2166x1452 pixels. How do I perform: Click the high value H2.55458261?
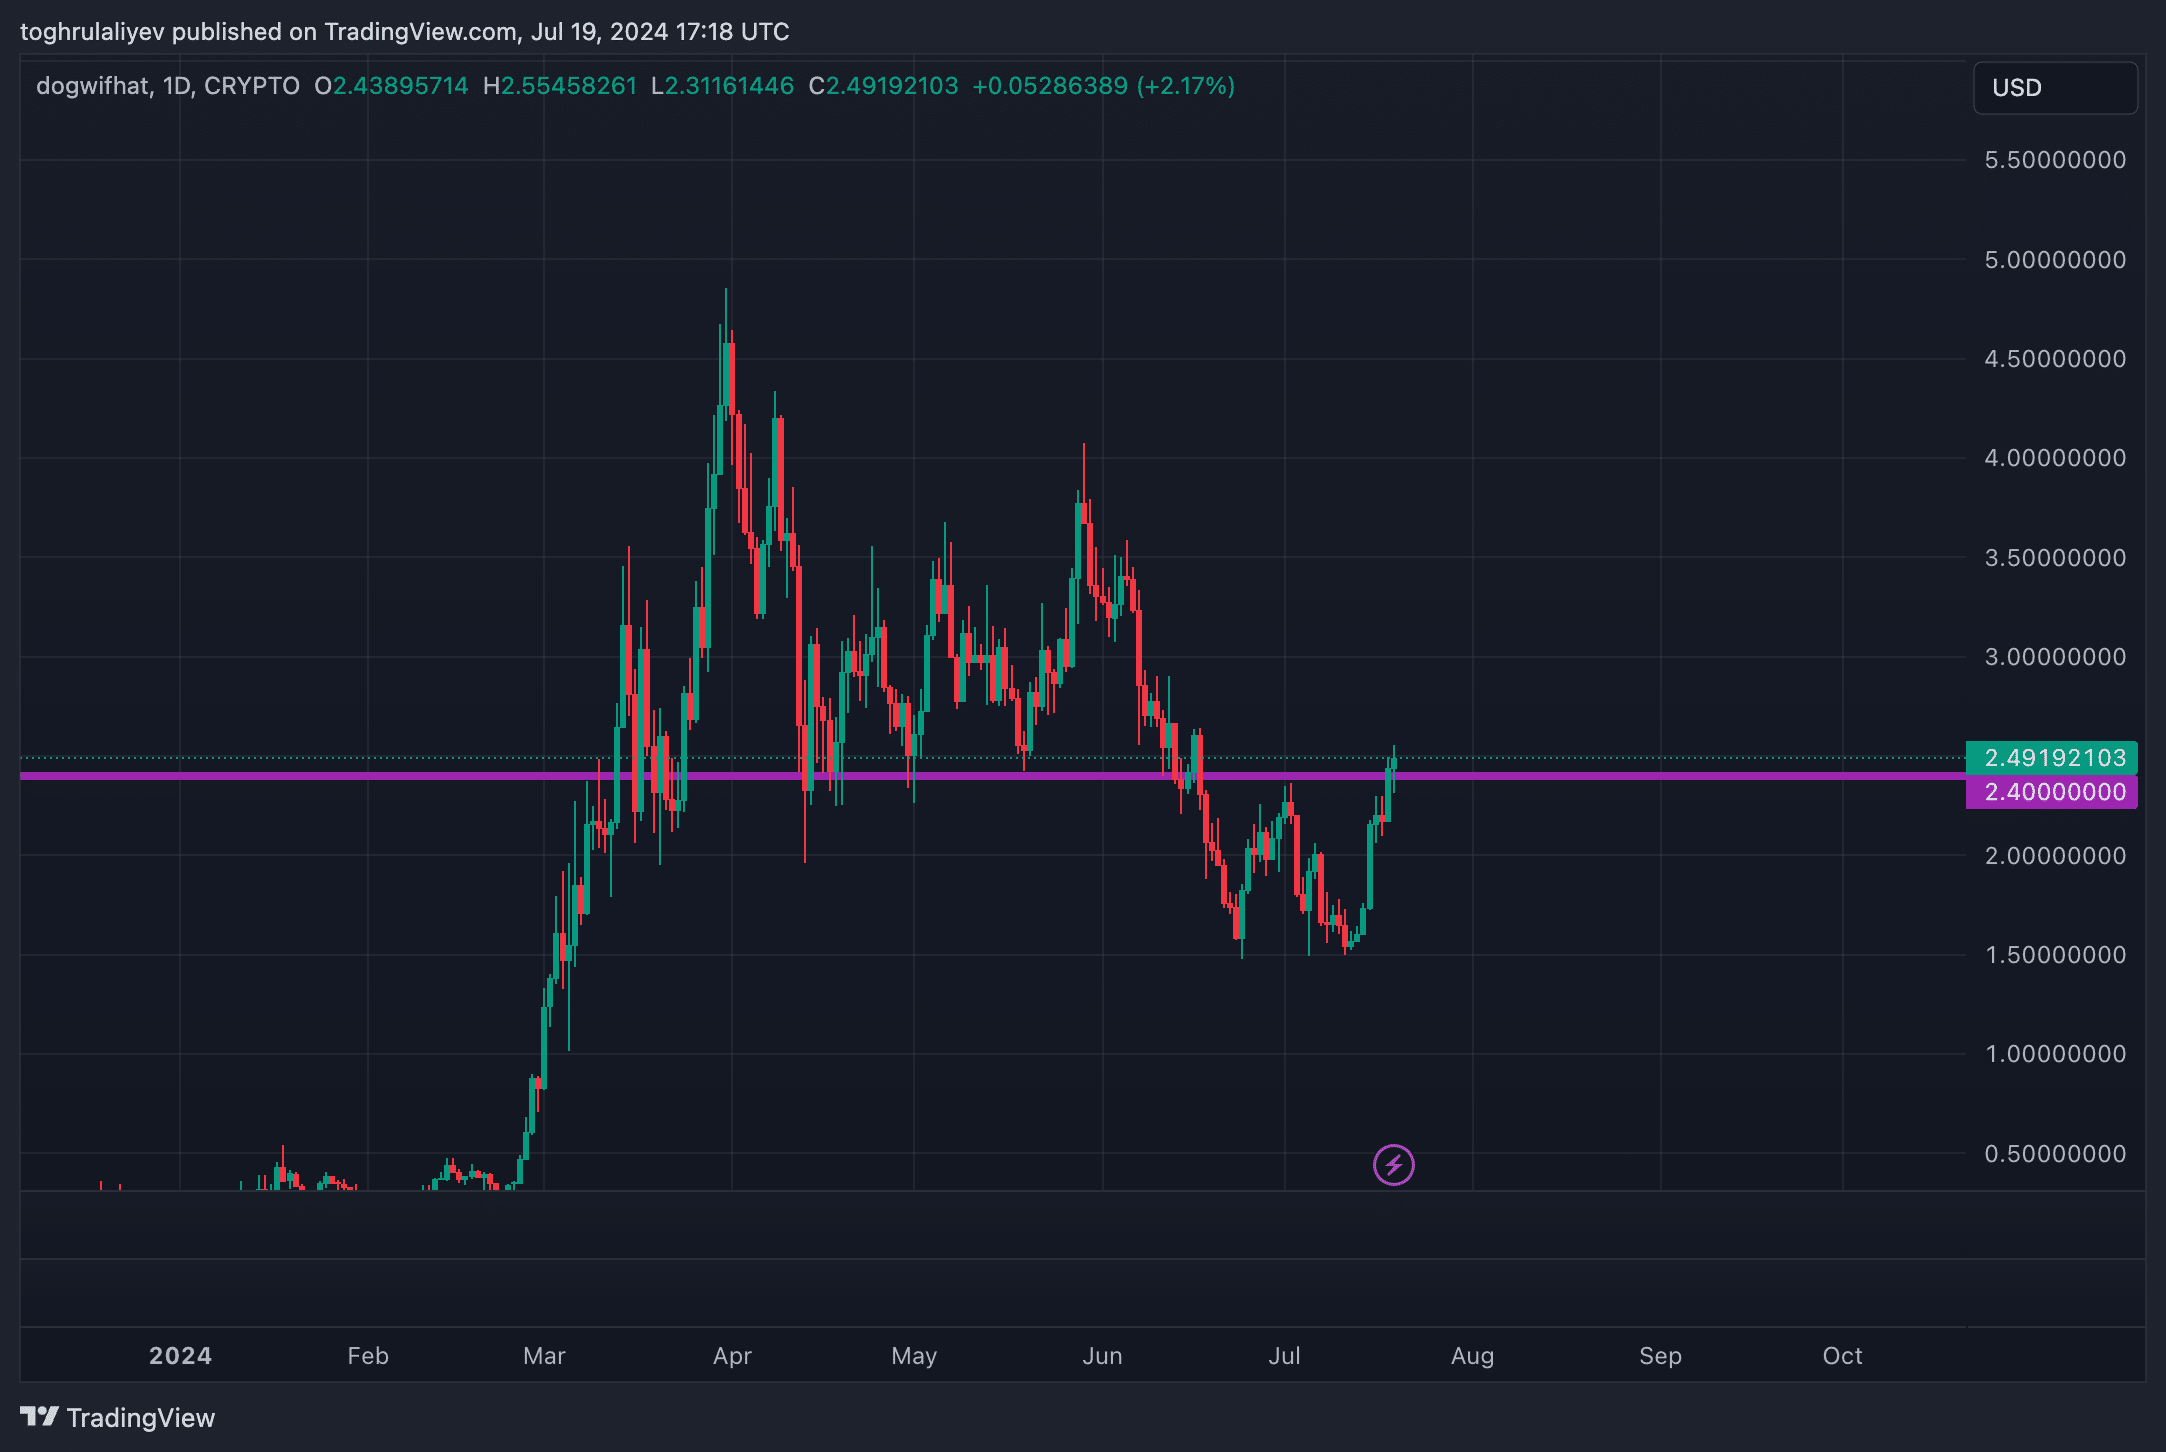click(560, 86)
